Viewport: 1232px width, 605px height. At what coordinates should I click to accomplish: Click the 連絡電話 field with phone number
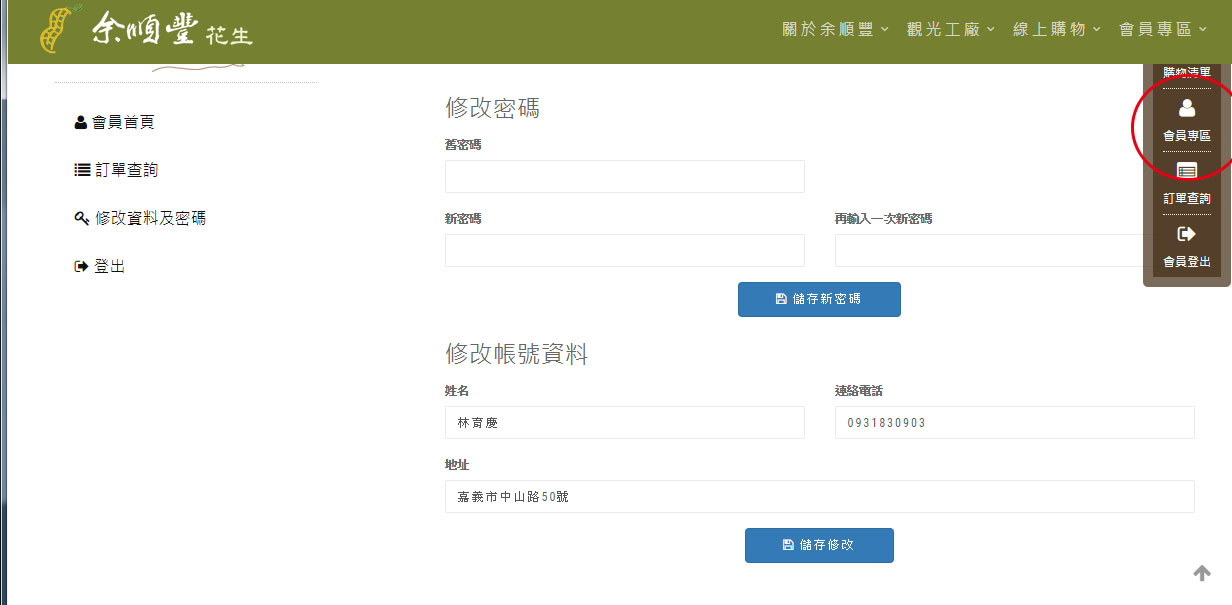tap(1014, 423)
